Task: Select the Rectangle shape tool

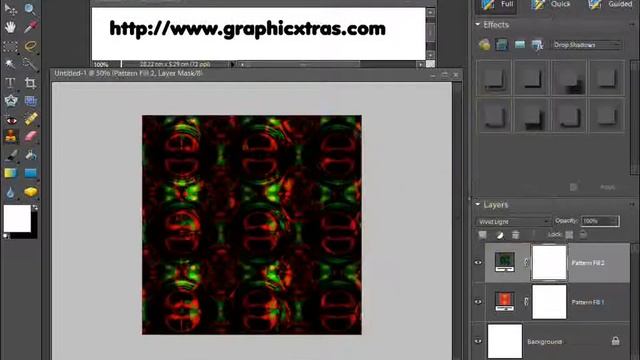Action: tap(30, 173)
